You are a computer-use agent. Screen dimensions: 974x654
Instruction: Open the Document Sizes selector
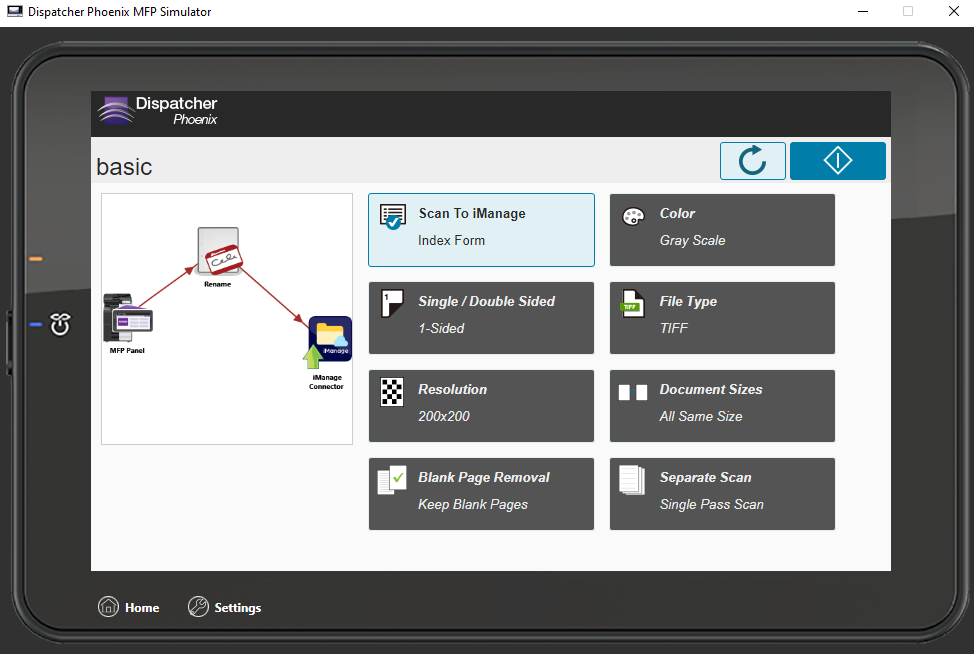[x=722, y=406]
